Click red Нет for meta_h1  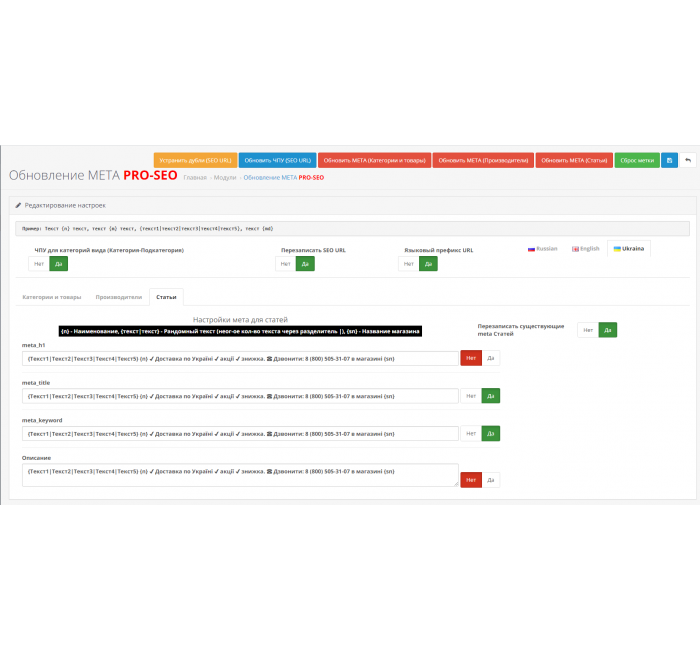pyautogui.click(x=471, y=358)
